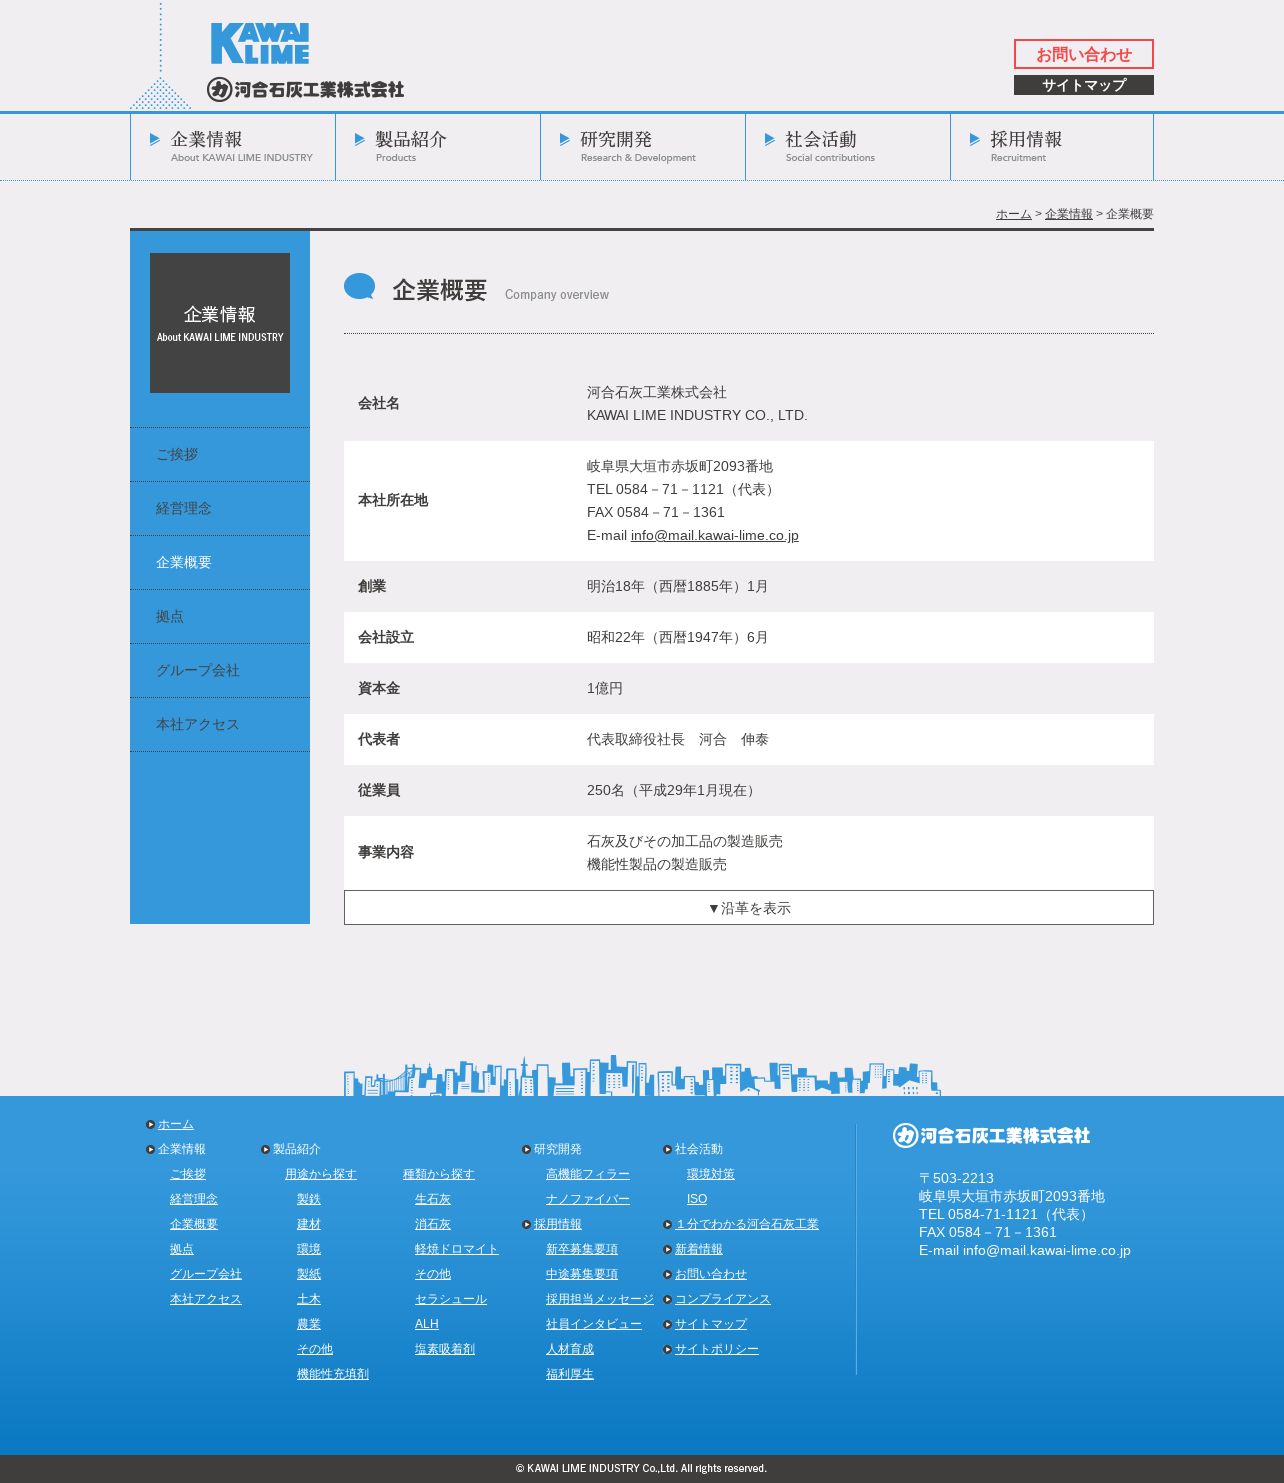Click the 企業情報 sidebar title block
This screenshot has height=1483, width=1284.
click(x=220, y=323)
